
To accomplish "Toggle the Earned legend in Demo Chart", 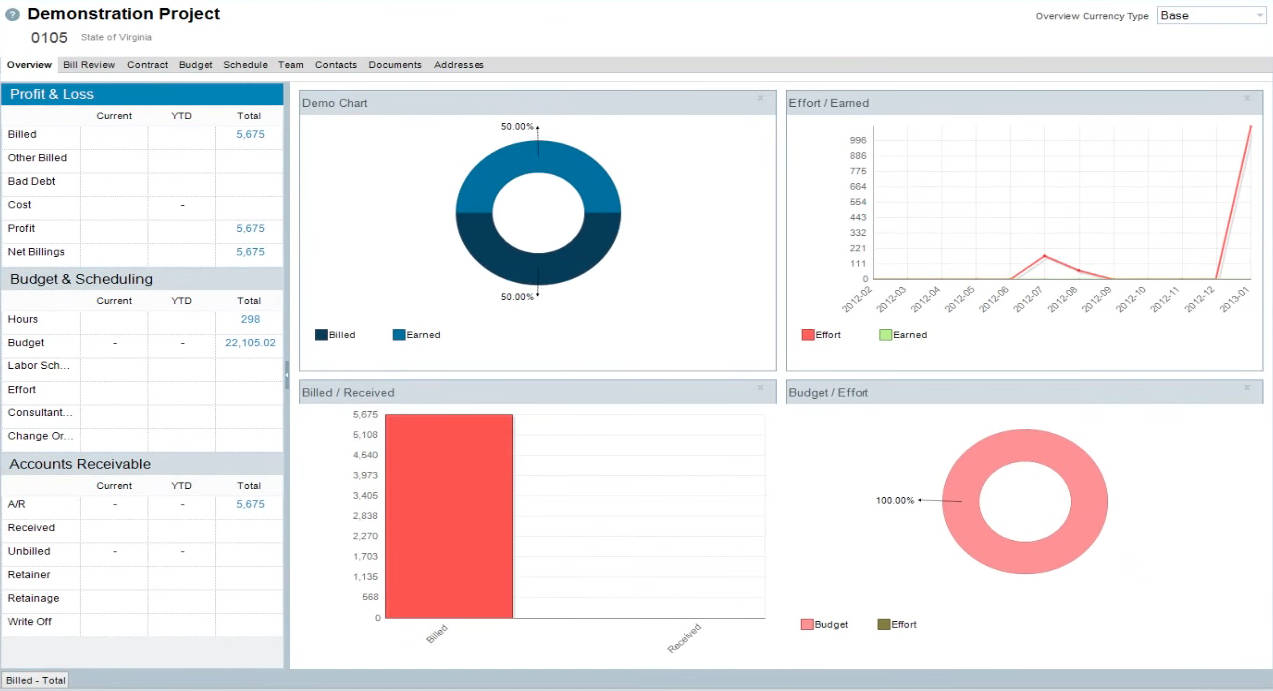I will [x=416, y=335].
